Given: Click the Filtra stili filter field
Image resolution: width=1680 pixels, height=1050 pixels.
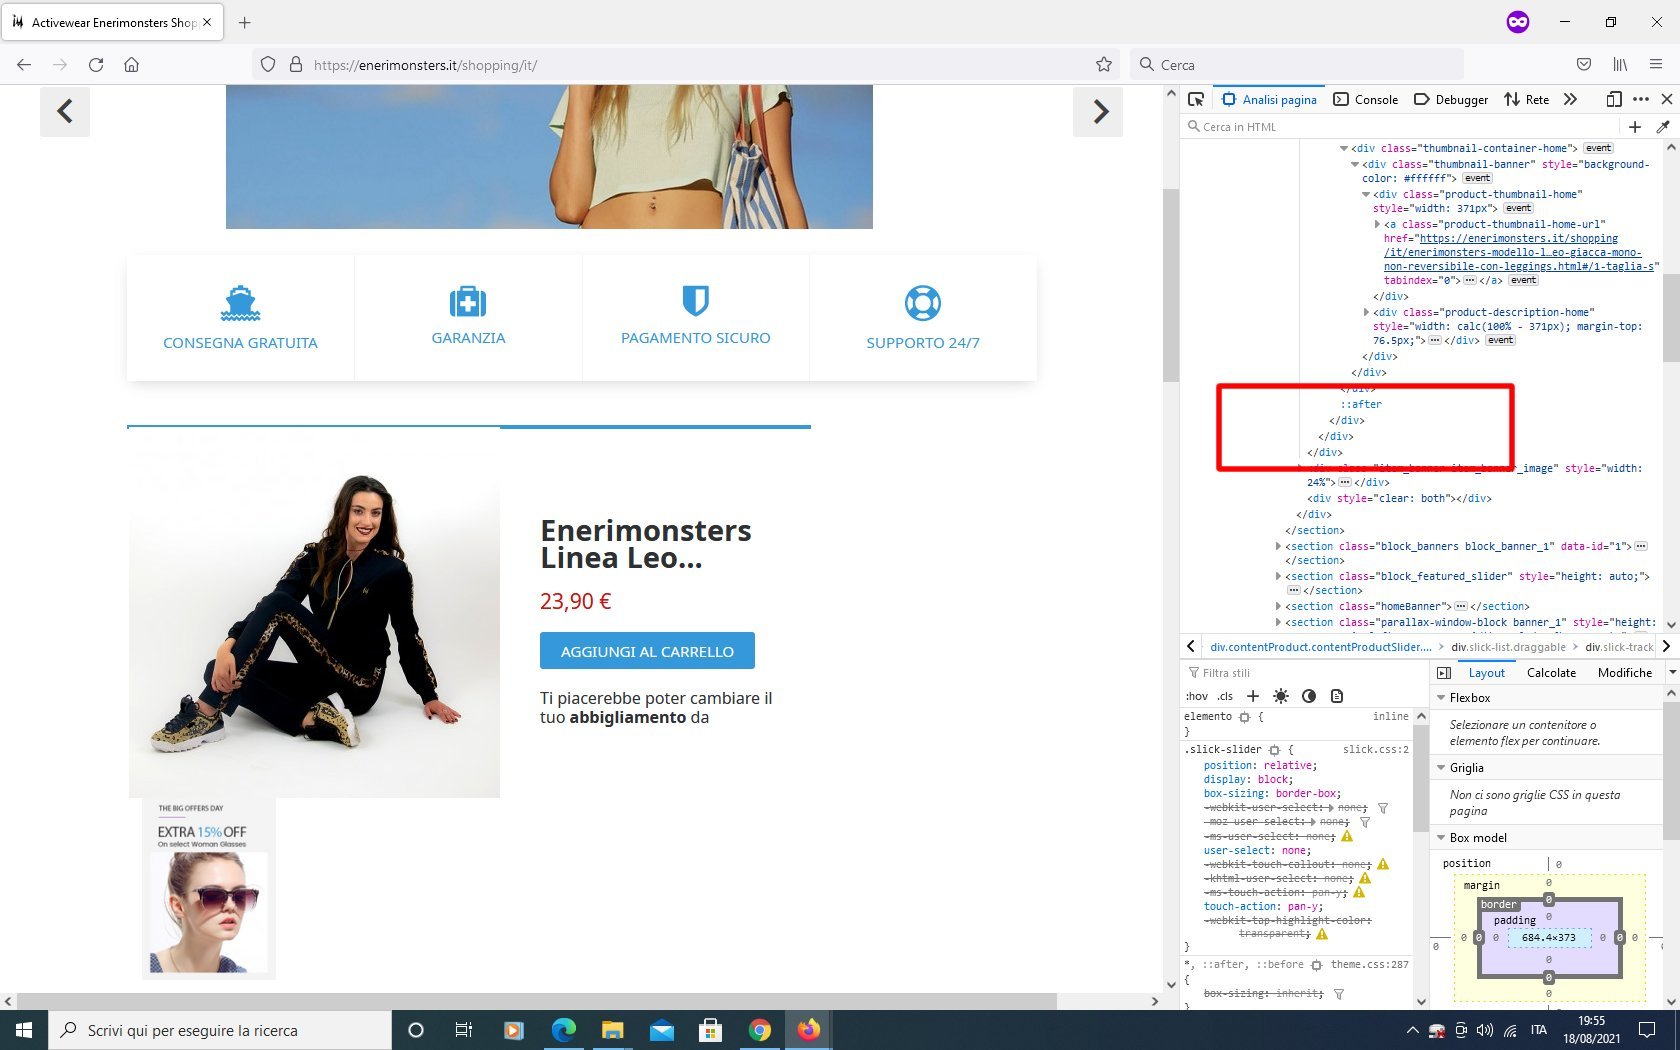Looking at the screenshot, I should click(x=1306, y=673).
